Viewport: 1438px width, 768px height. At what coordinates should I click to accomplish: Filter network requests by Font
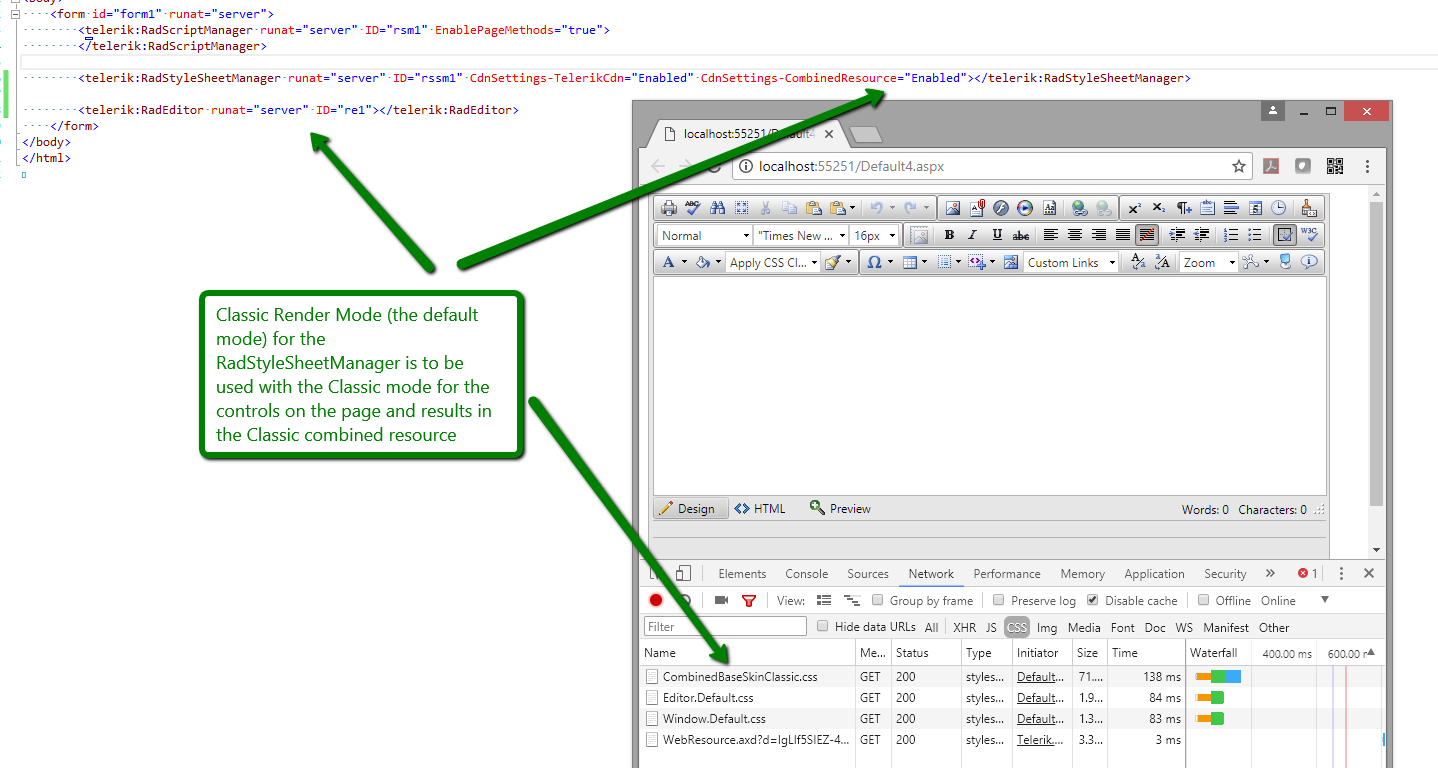click(x=1123, y=627)
